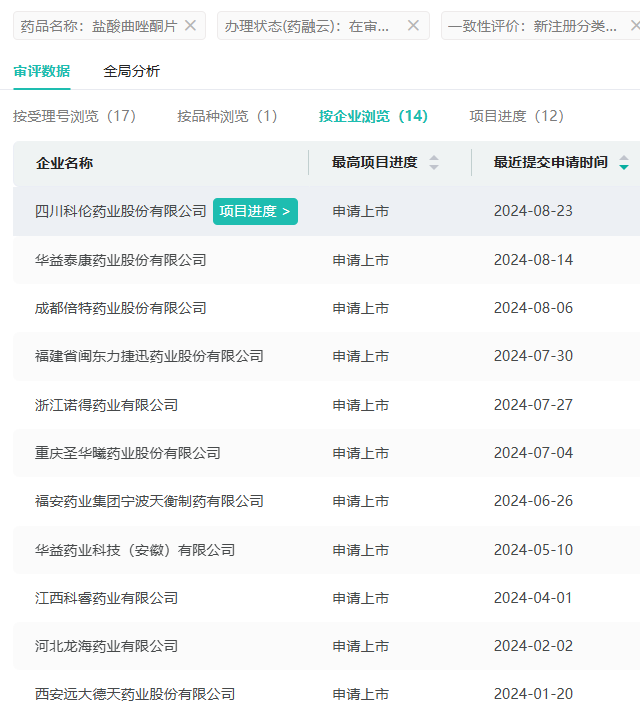This screenshot has height=712, width=640.
Task: Click 项目进度 button for 四川科伦药业
Action: click(x=255, y=211)
